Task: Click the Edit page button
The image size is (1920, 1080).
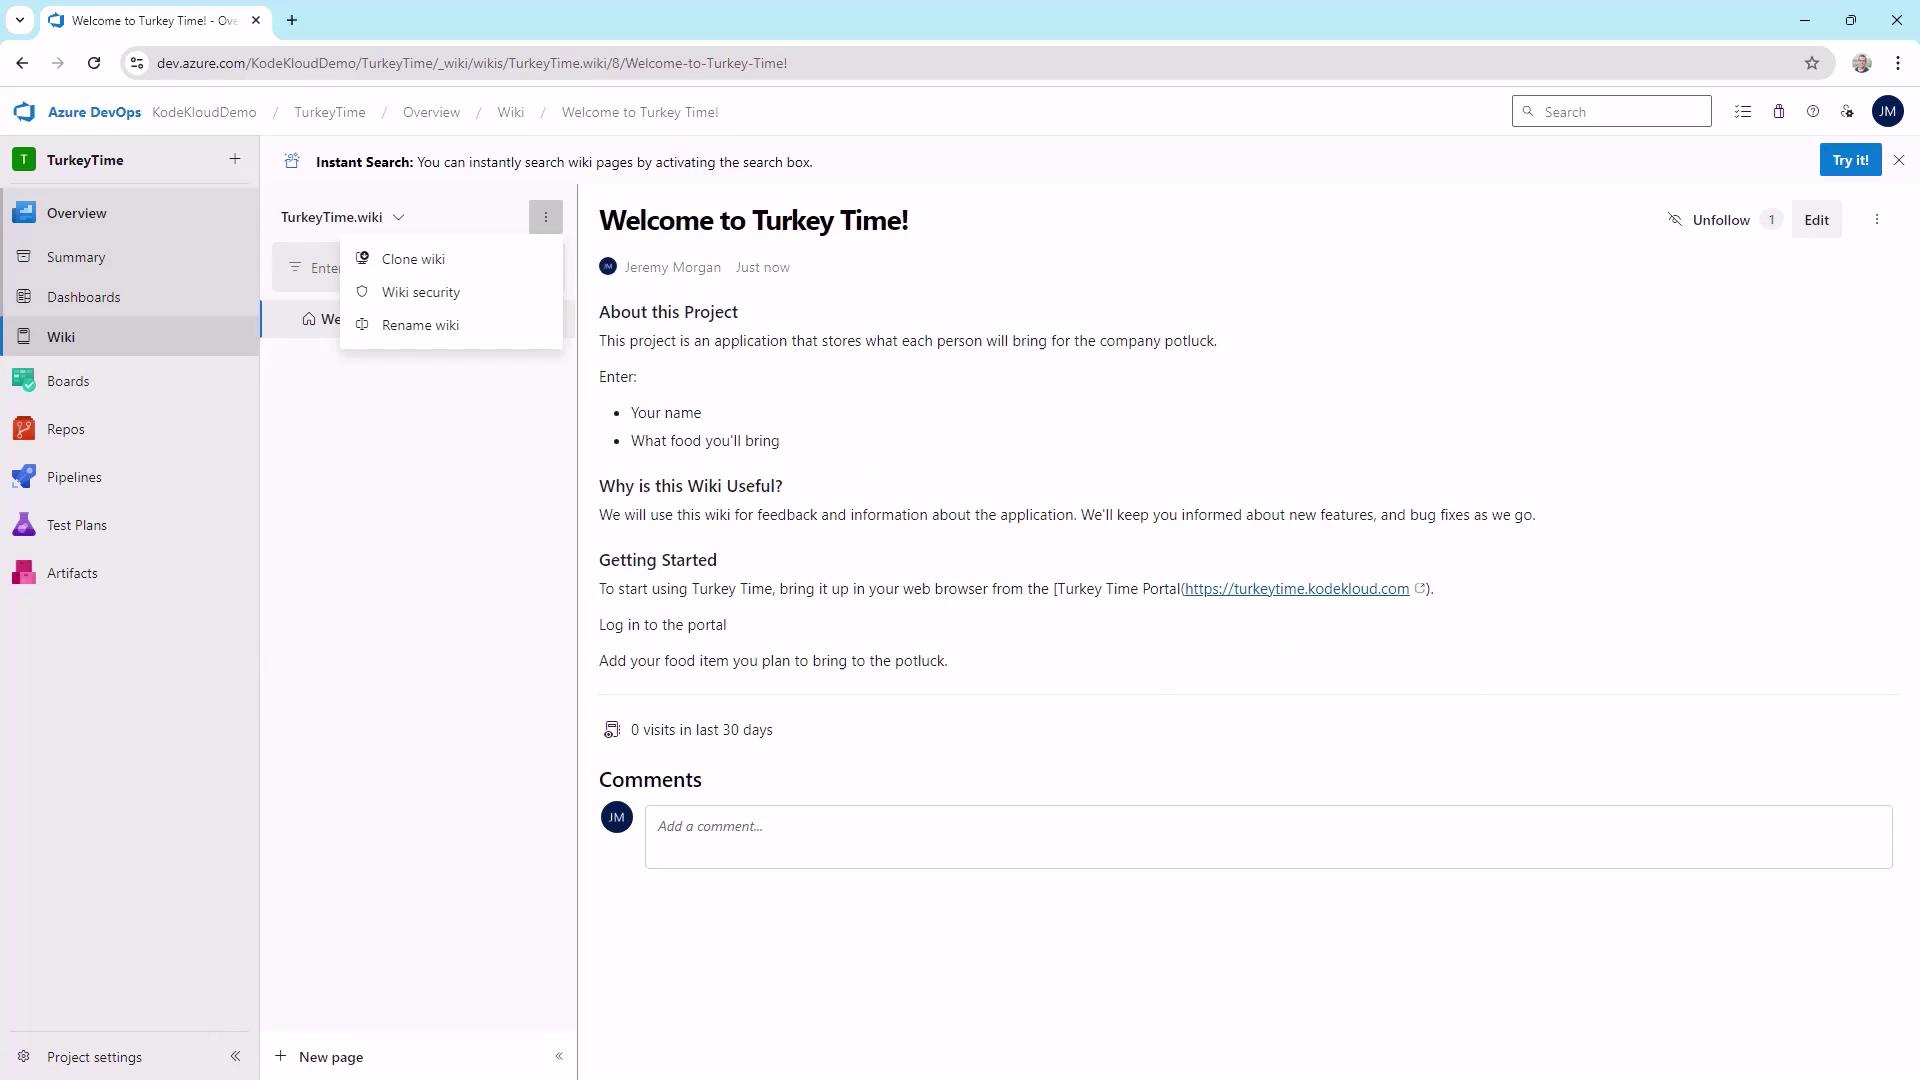Action: (1816, 220)
